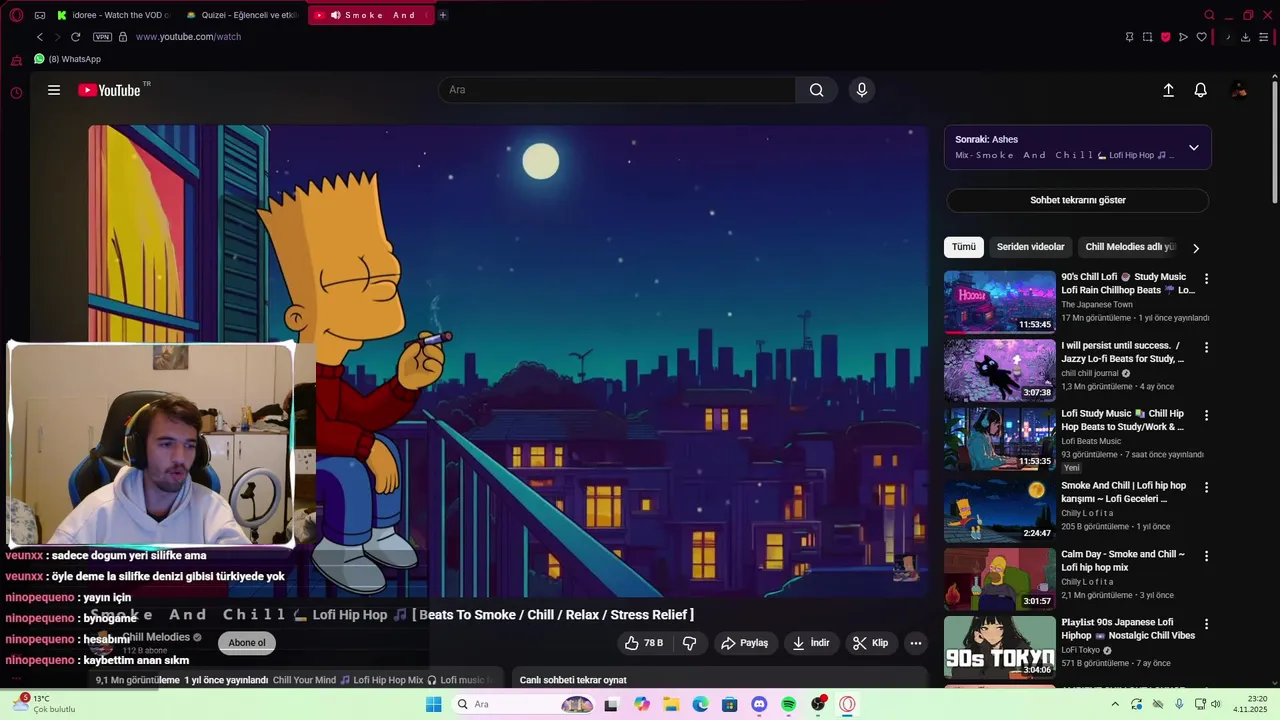1280x720 pixels.
Task: Toggle the browser VPN badge
Action: (102, 37)
